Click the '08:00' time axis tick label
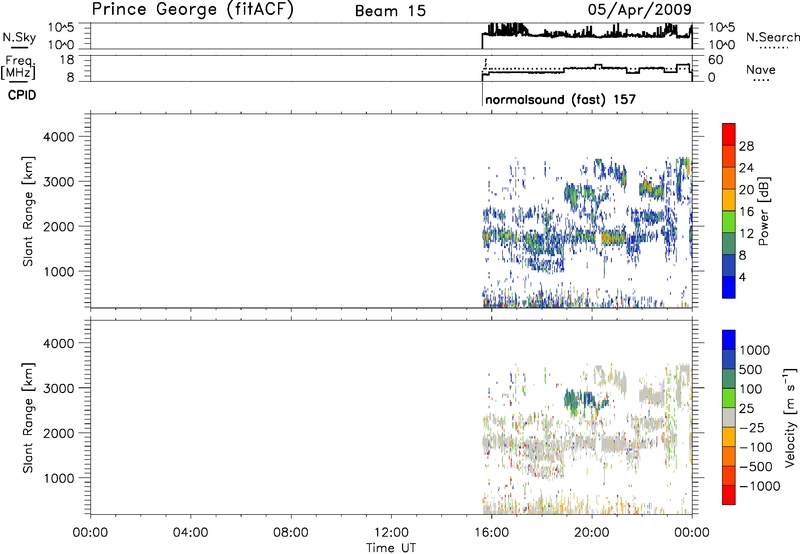 tap(291, 533)
